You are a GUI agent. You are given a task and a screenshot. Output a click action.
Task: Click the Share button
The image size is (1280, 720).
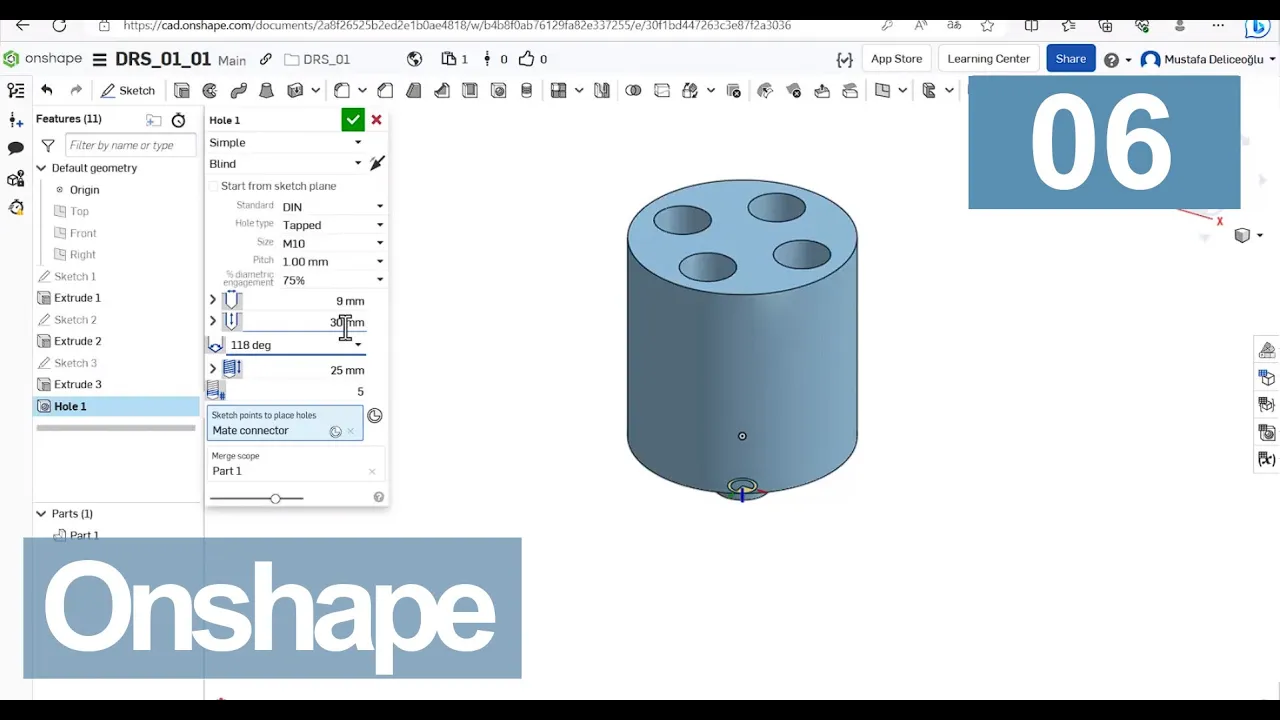coord(1070,59)
